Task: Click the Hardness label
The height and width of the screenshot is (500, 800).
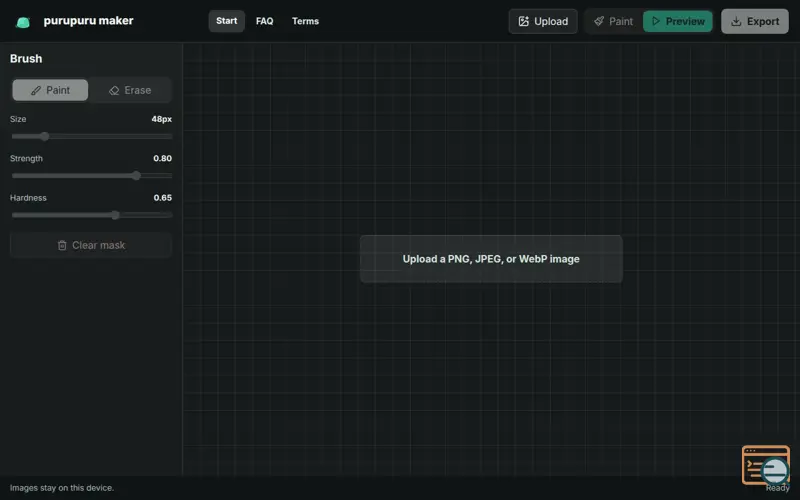Action: pyautogui.click(x=28, y=197)
